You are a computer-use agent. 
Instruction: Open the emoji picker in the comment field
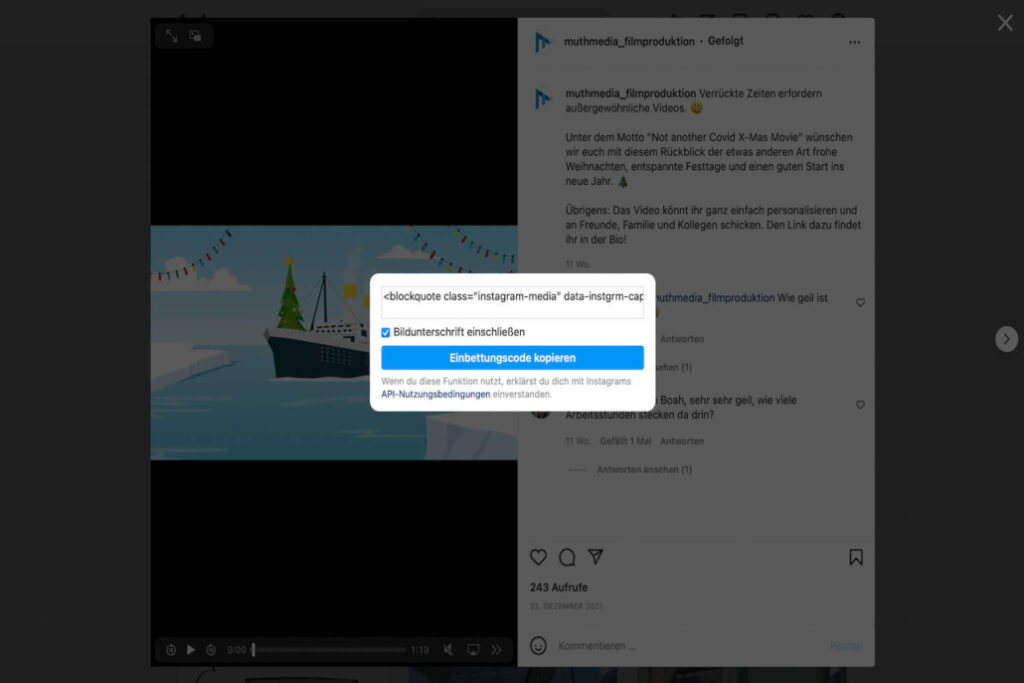tap(538, 646)
